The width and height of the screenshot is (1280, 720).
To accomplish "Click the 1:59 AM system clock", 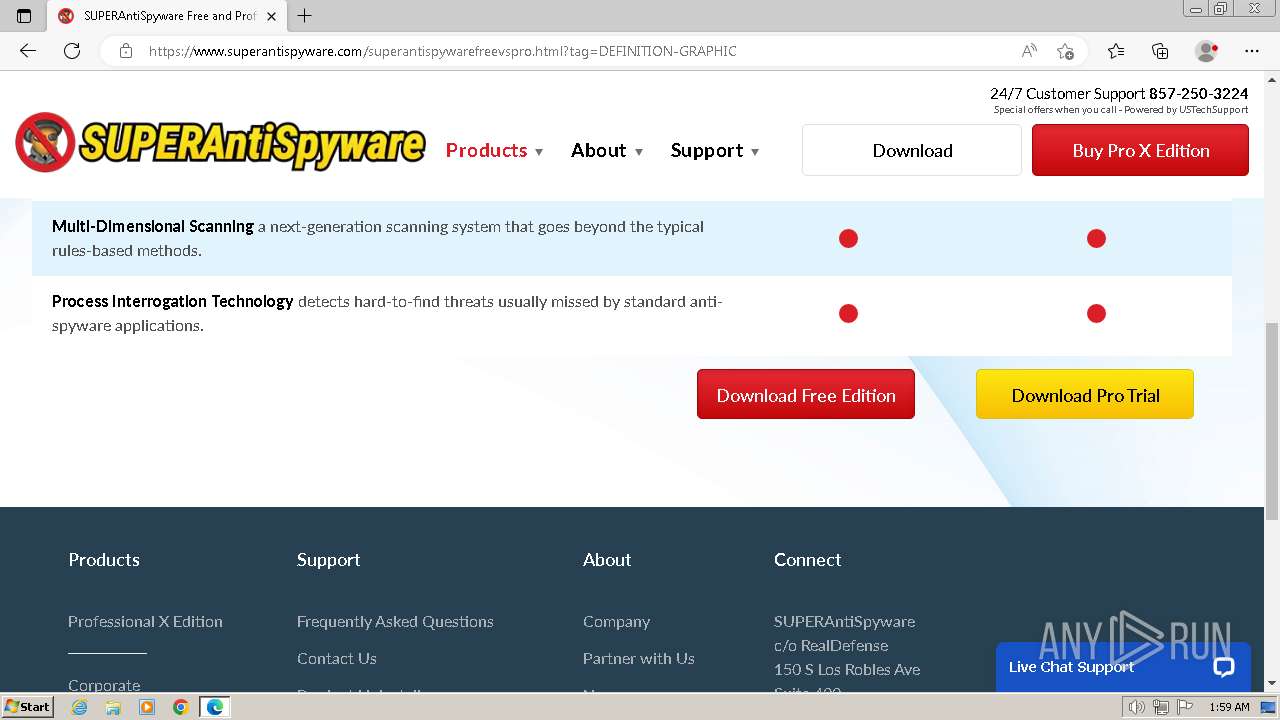I will 1229,707.
